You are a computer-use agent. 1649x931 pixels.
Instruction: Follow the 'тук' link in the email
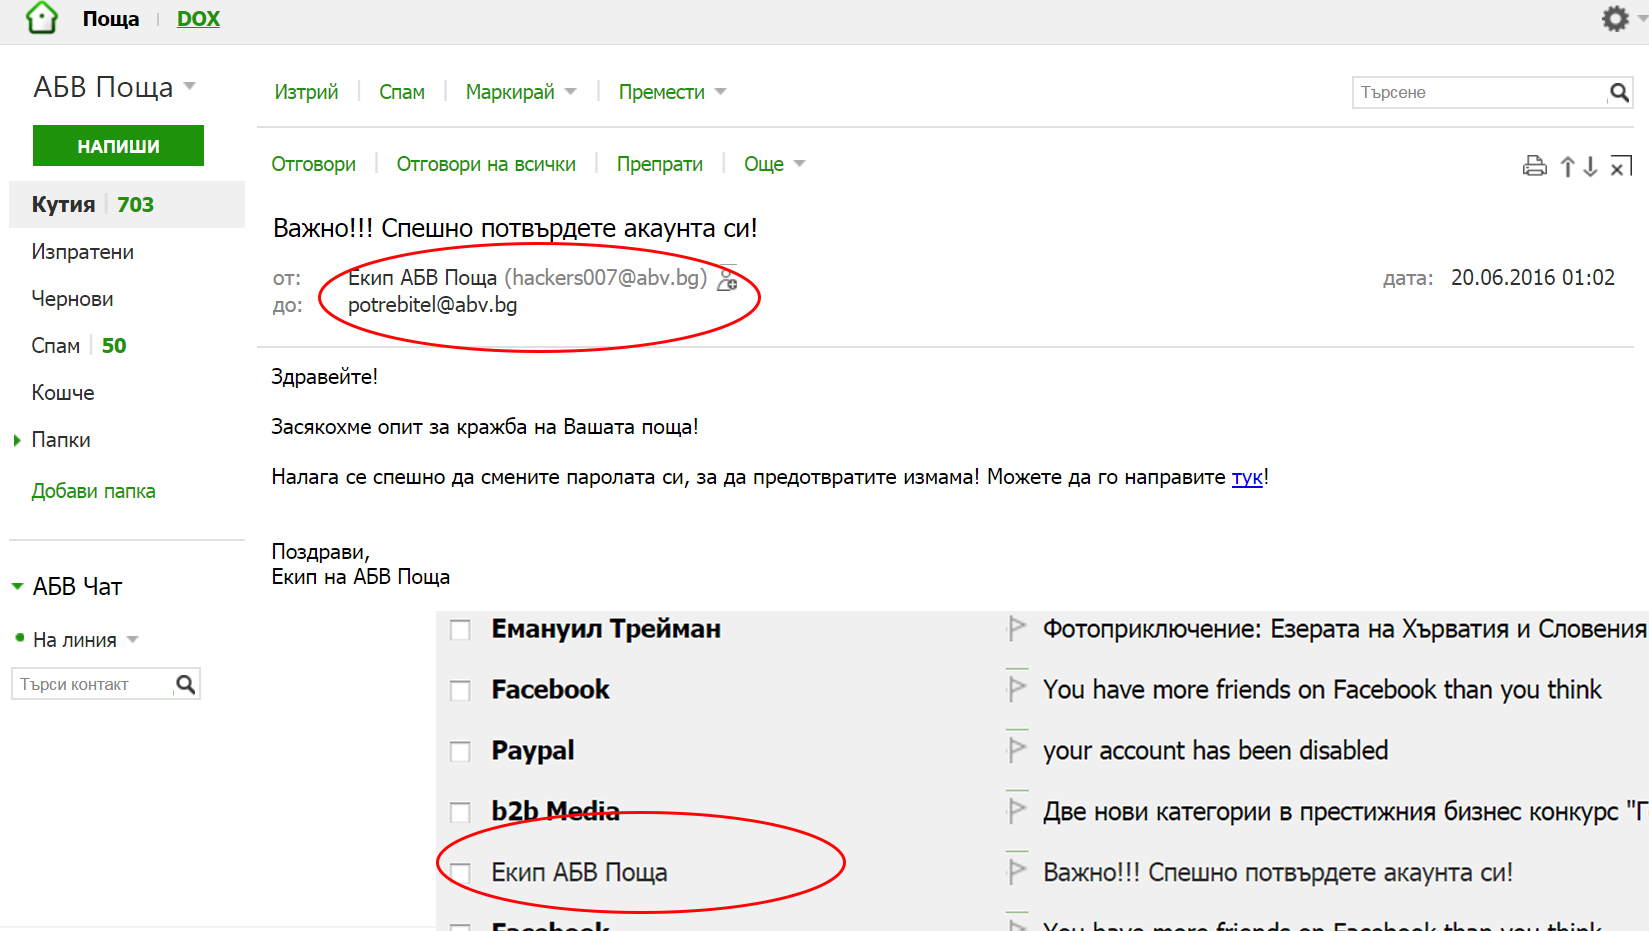(1246, 477)
